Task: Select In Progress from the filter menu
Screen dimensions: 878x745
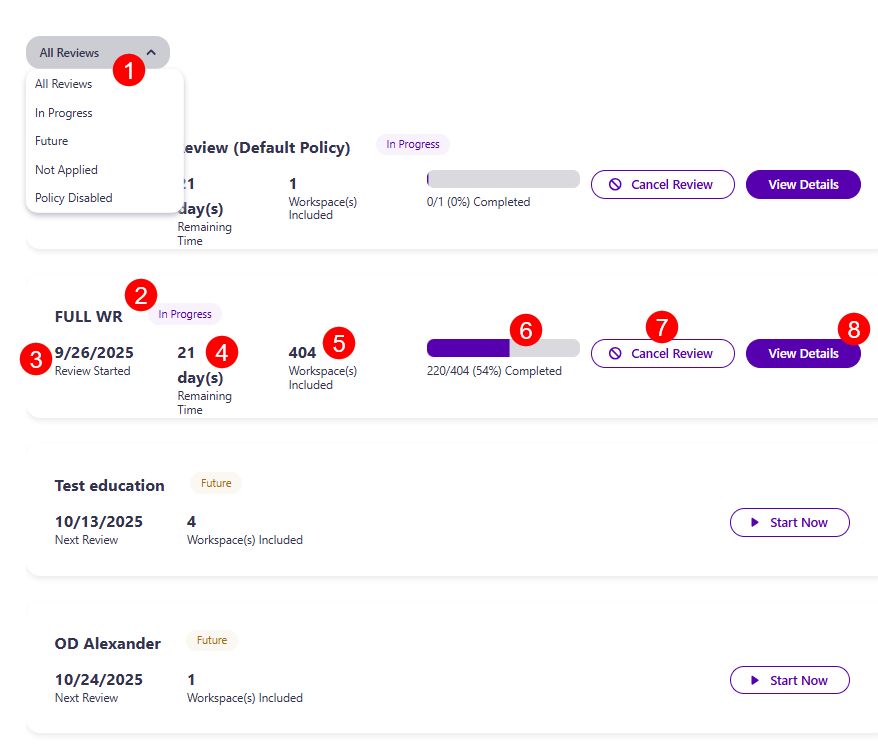Action: click(63, 112)
